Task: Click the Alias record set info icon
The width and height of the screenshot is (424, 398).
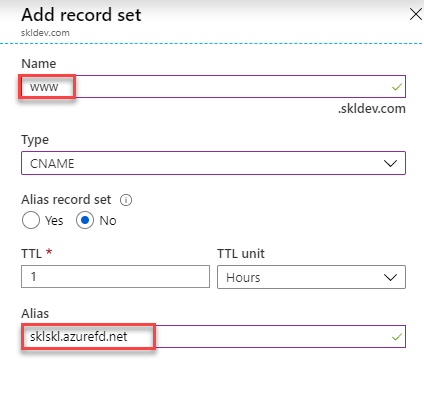Action: (126, 200)
